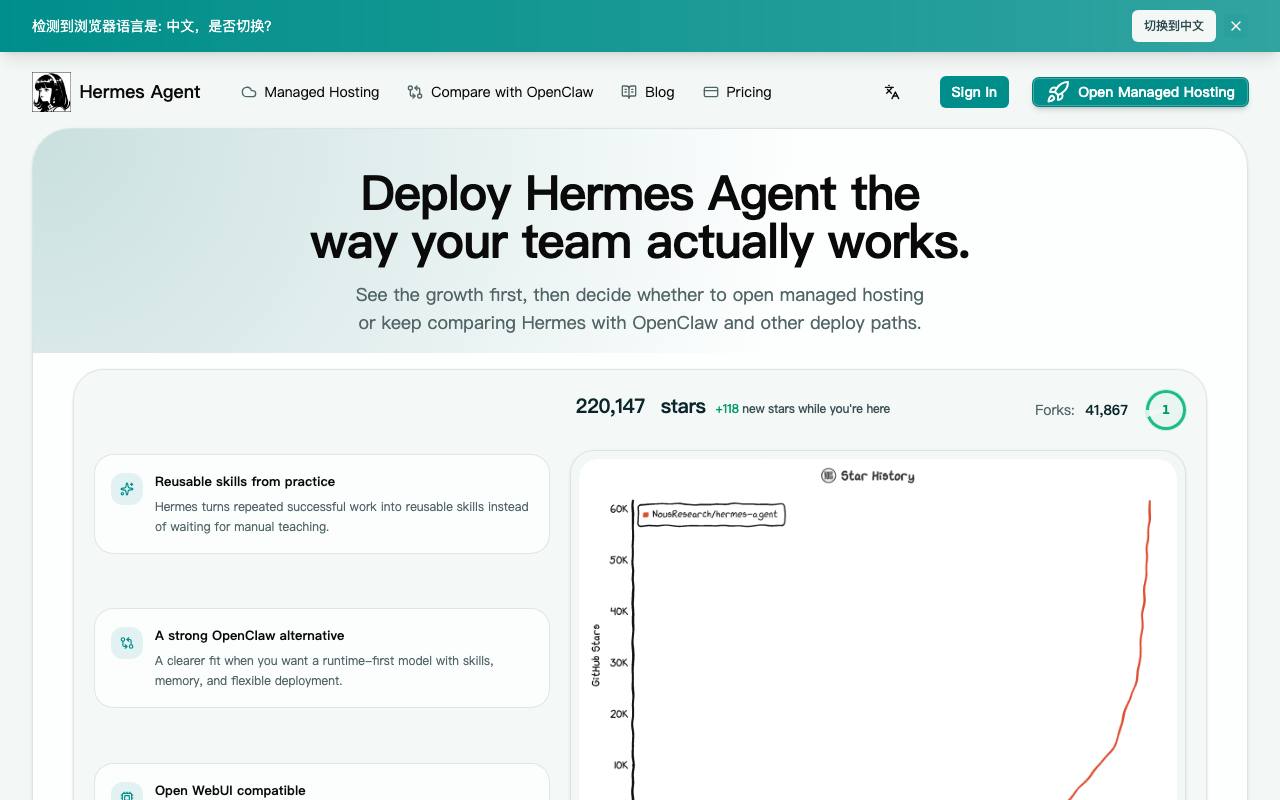Image resolution: width=1280 pixels, height=800 pixels.
Task: Dismiss the language detection banner
Action: tap(1236, 26)
